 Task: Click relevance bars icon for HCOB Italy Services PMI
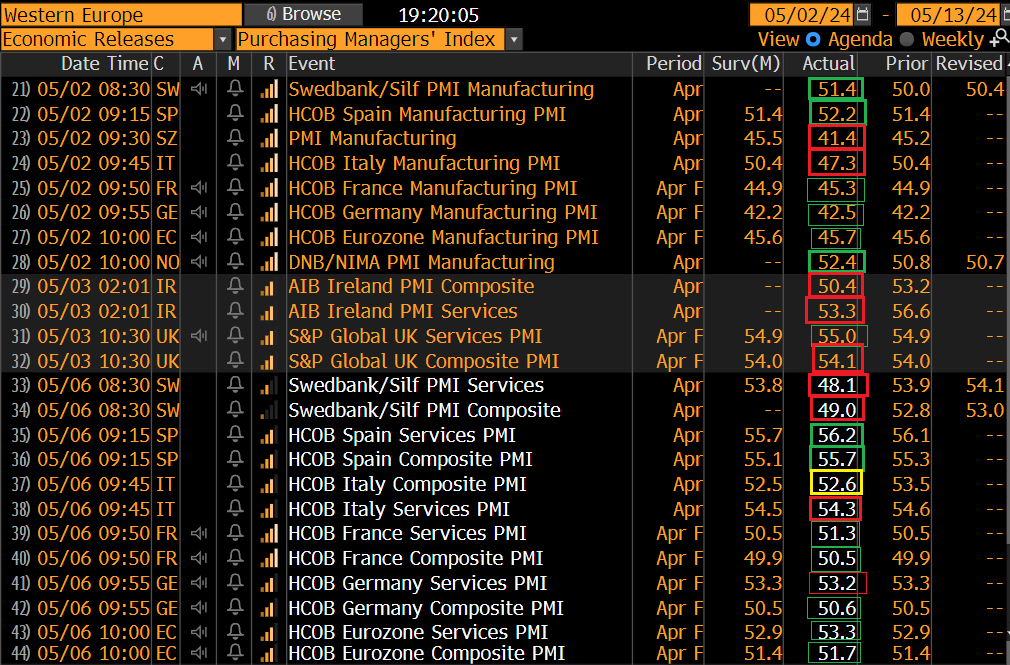coord(269,509)
